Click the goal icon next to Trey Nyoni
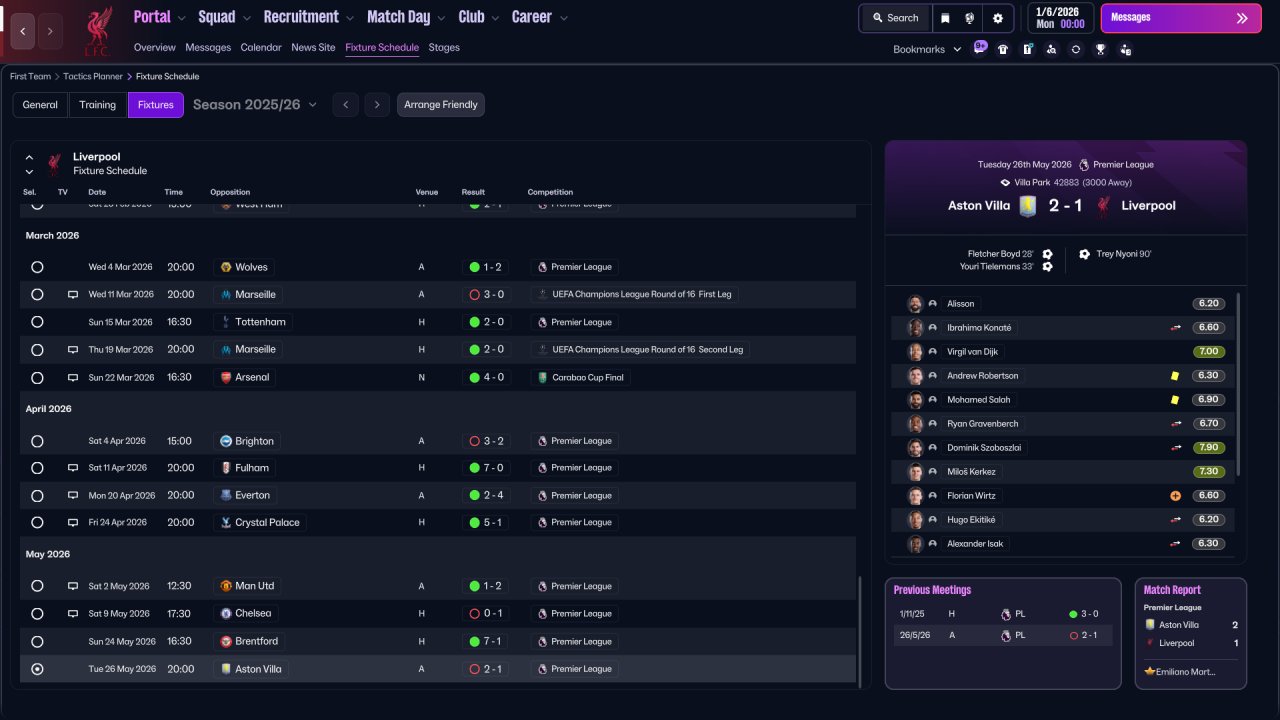1280x720 pixels. point(1084,254)
